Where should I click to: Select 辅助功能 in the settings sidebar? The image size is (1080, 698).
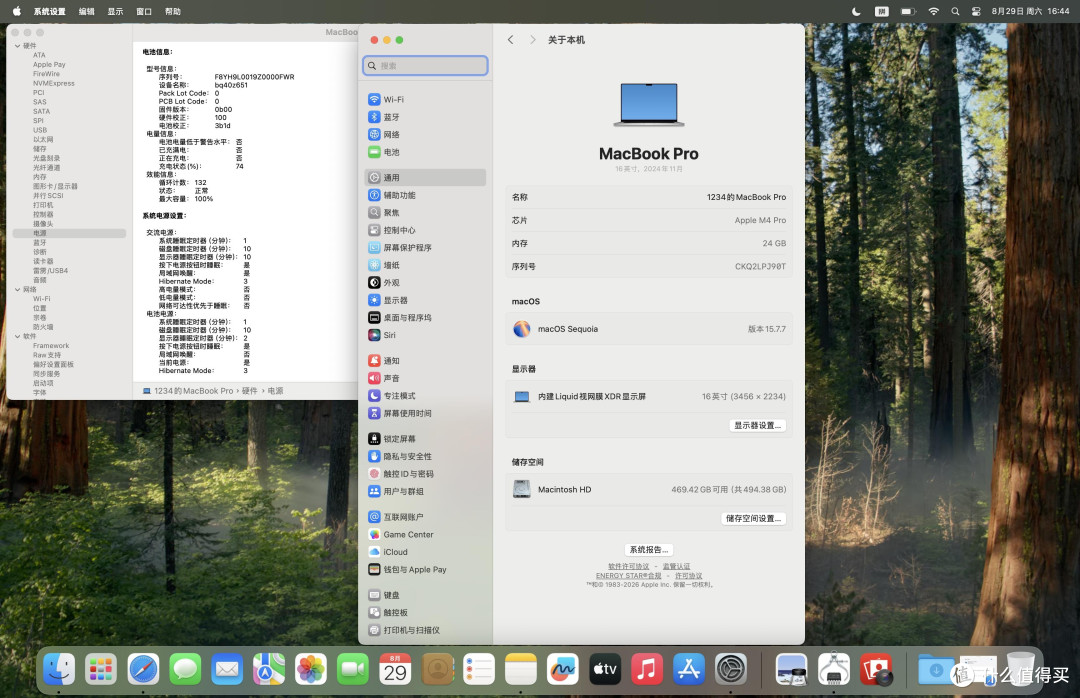point(425,195)
